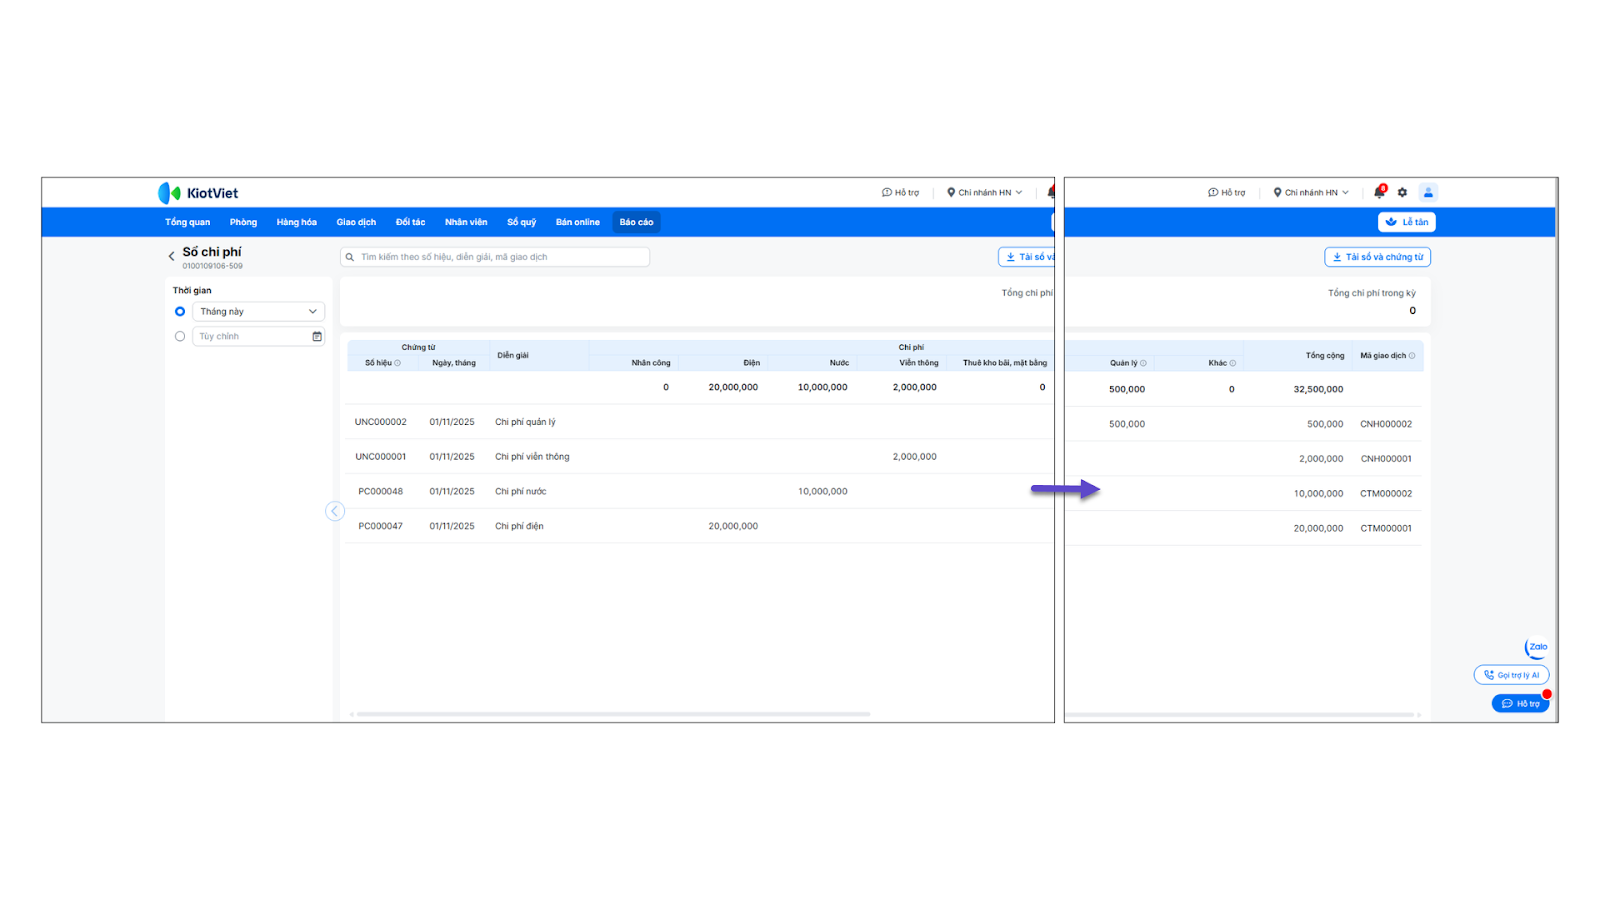Click transaction code CTM000001
The image size is (1600, 900).
click(1386, 528)
